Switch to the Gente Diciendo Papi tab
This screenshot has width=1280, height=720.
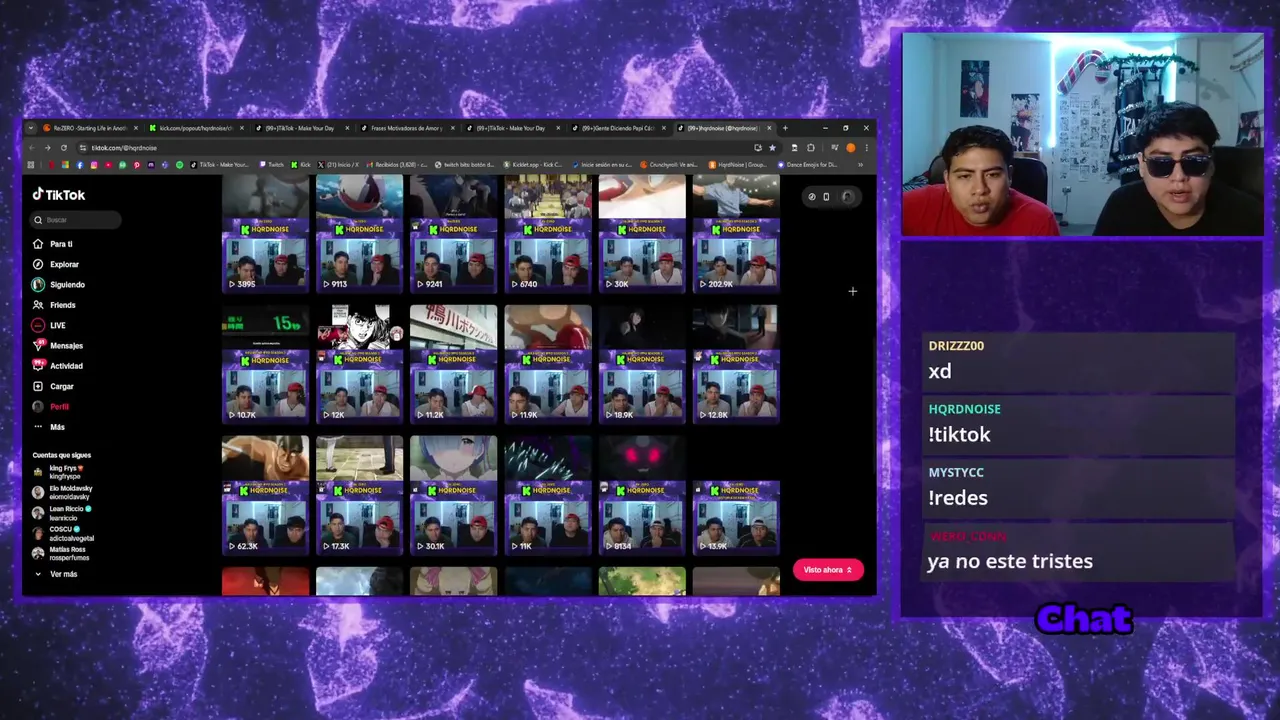(619, 128)
